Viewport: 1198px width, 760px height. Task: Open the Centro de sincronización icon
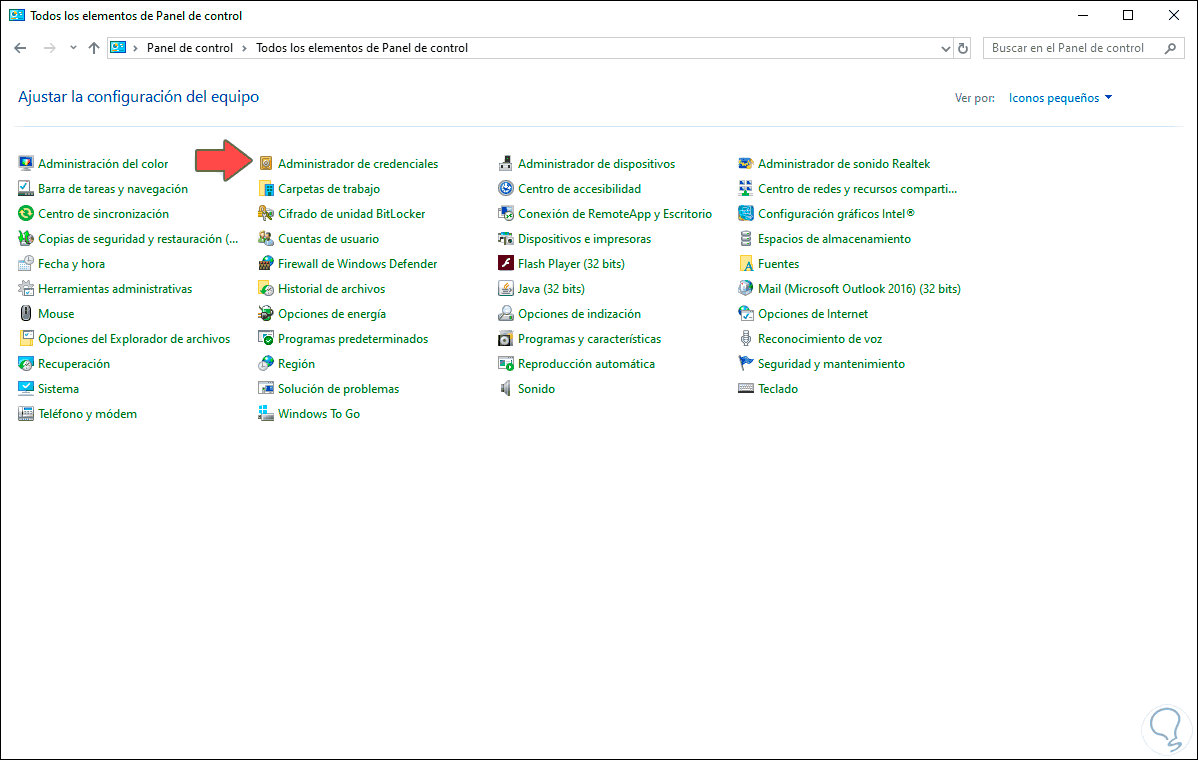pyautogui.click(x=26, y=214)
